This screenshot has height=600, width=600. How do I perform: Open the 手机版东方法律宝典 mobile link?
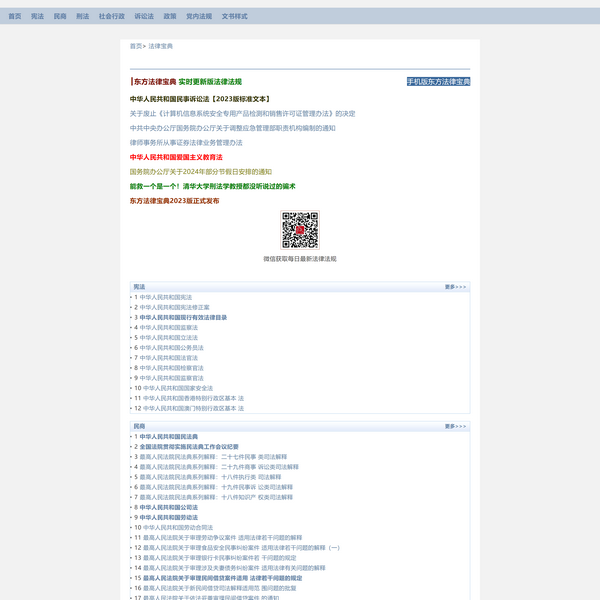click(x=438, y=82)
